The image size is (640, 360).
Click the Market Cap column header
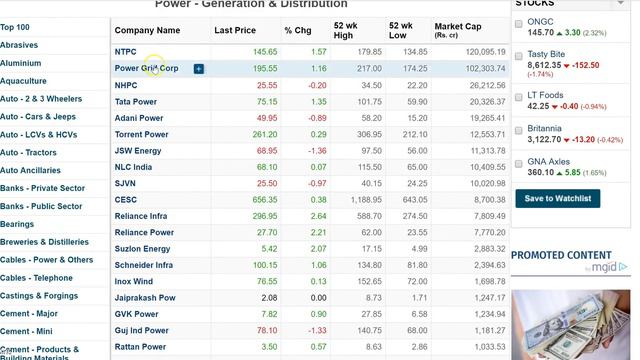point(458,30)
